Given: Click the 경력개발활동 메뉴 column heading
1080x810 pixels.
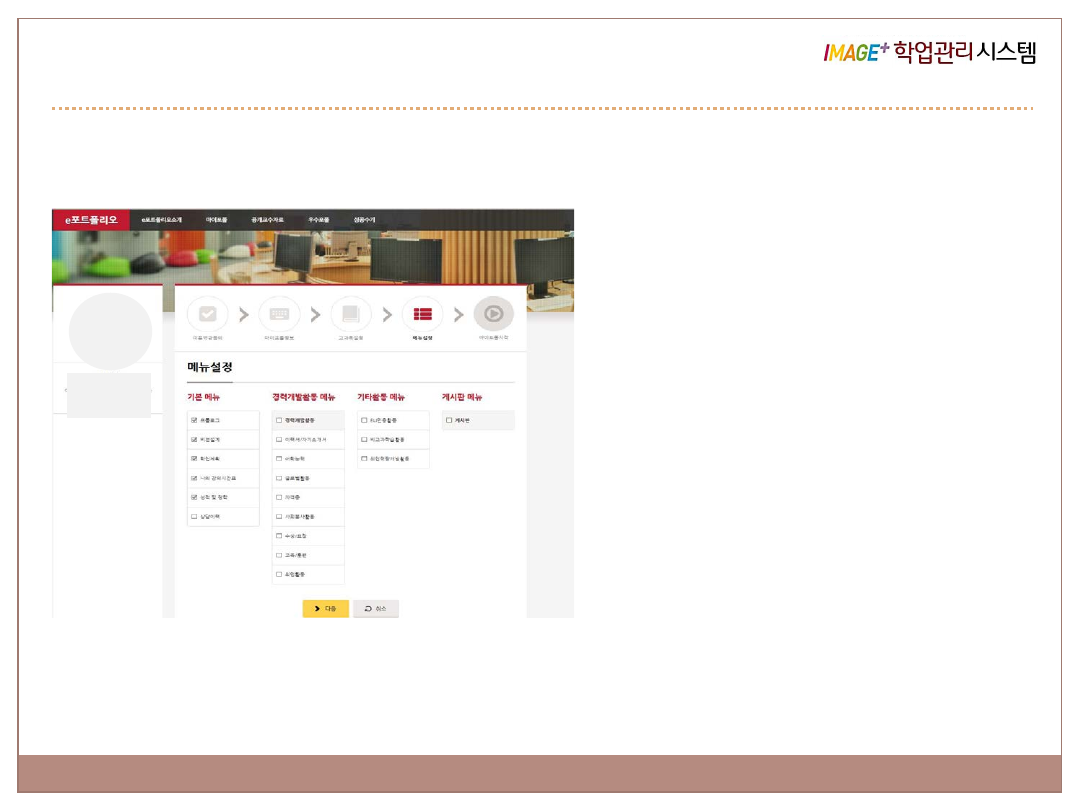Looking at the screenshot, I should (x=304, y=397).
